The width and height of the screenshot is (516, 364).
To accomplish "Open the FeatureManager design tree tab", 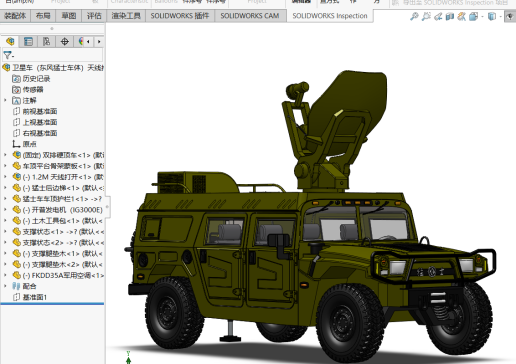I will point(10,41).
